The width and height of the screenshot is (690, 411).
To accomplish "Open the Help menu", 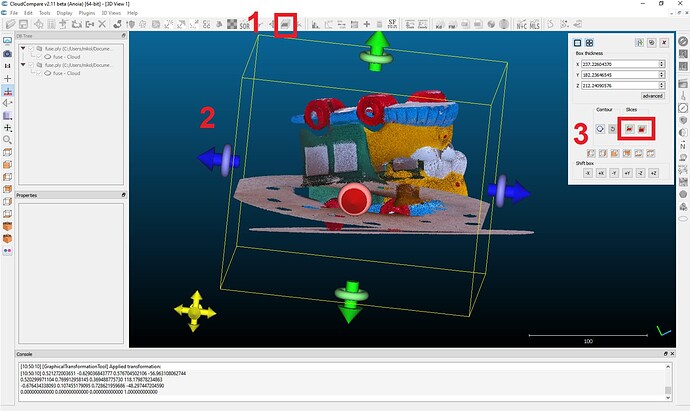I will pos(132,13).
